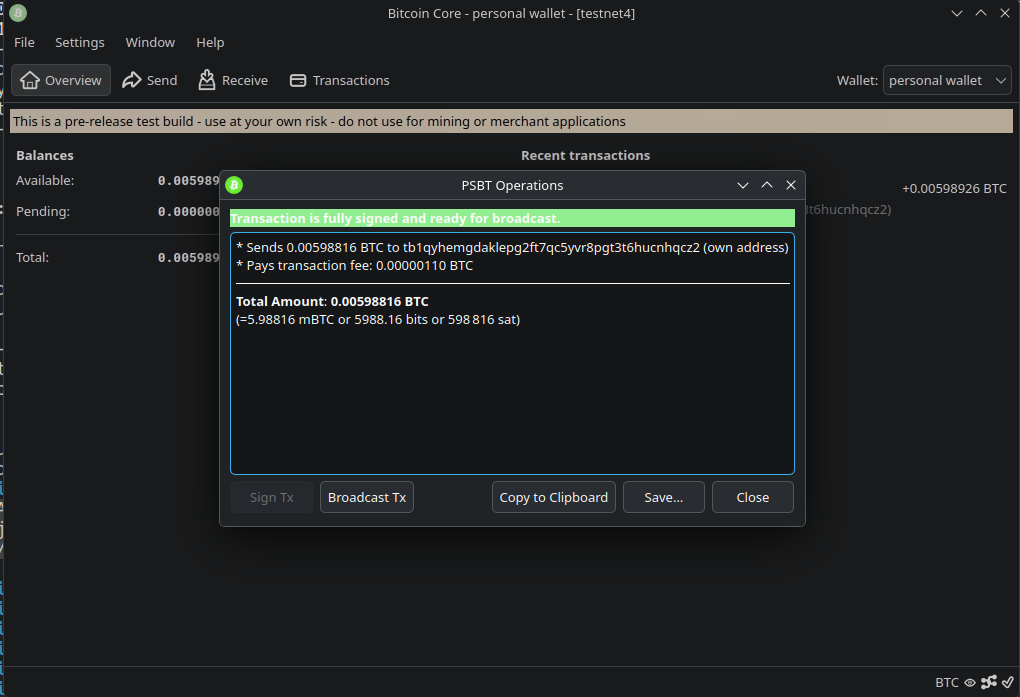Click the +0.00598926 BTC recent transaction

(954, 189)
